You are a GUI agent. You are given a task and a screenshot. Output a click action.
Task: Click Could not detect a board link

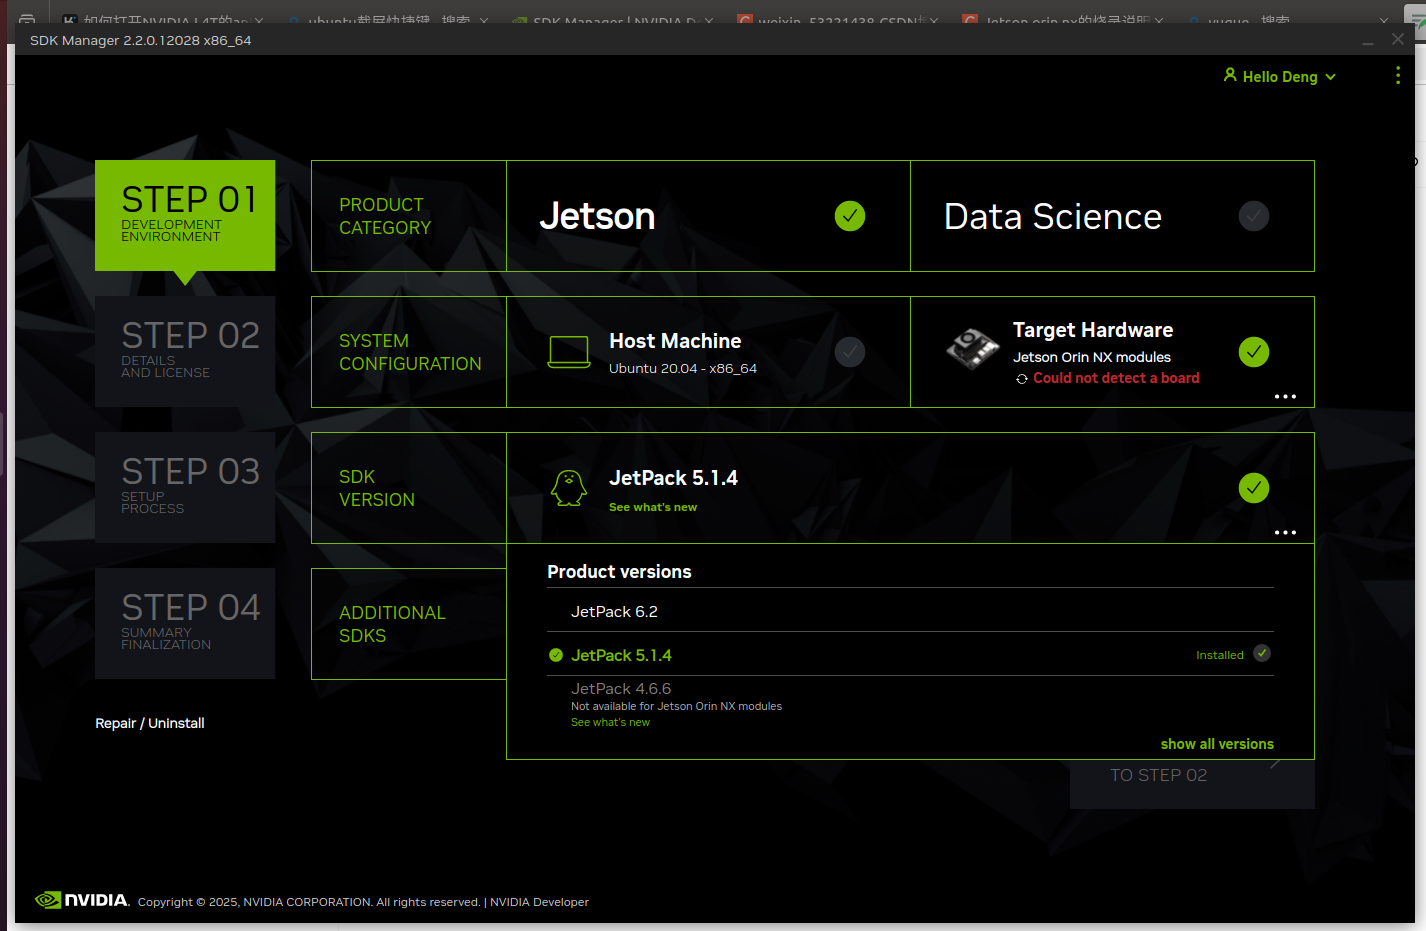[1116, 378]
